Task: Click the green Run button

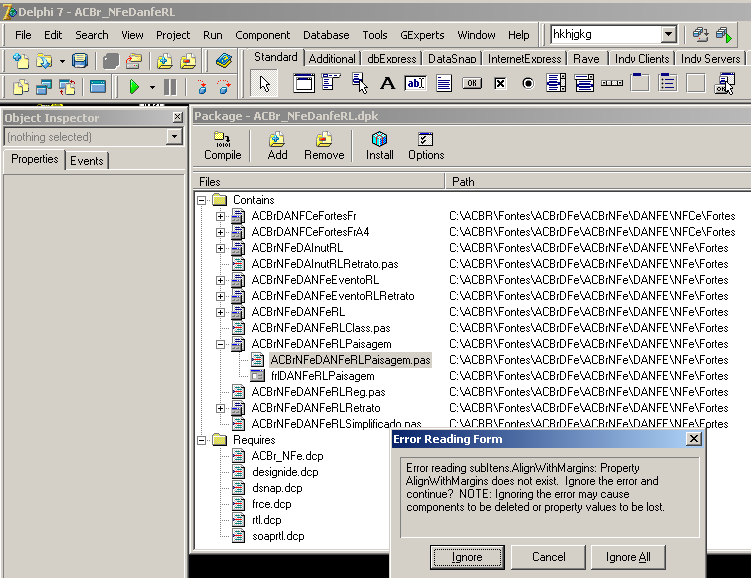Action: click(x=134, y=87)
